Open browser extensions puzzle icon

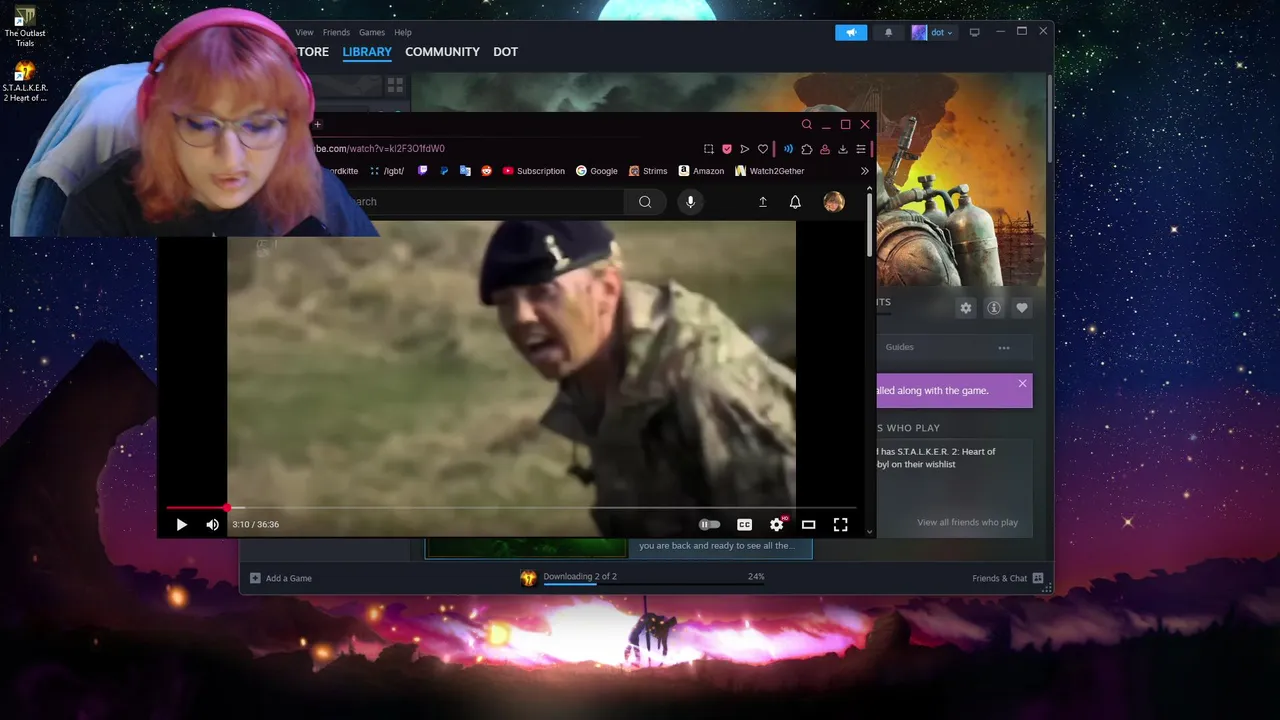tap(806, 149)
